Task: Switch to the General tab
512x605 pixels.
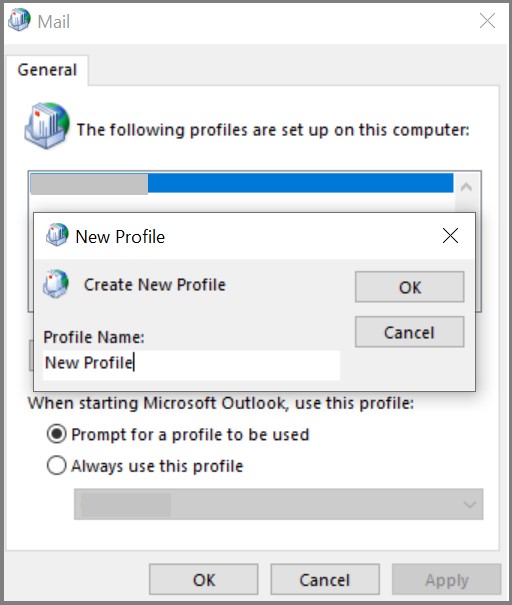Action: click(47, 70)
